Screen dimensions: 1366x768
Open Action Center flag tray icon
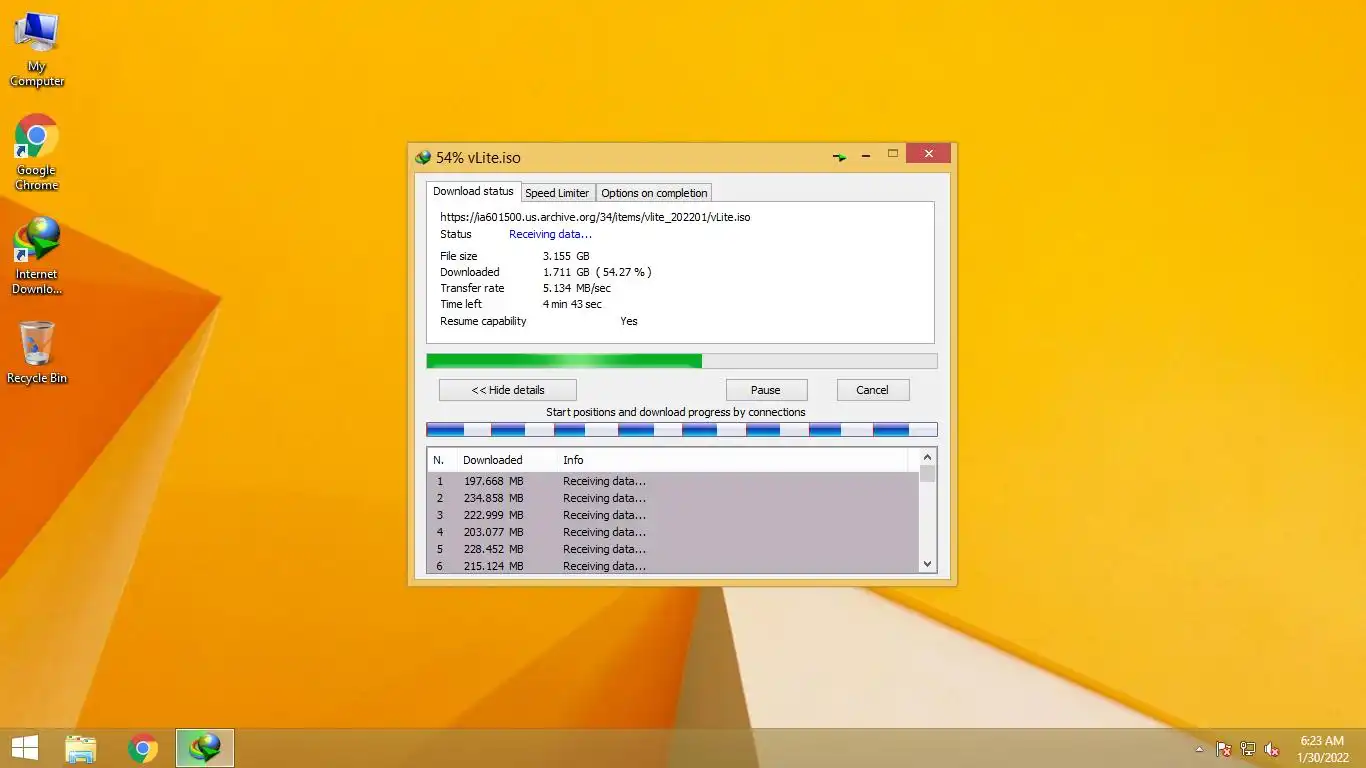(x=1223, y=749)
